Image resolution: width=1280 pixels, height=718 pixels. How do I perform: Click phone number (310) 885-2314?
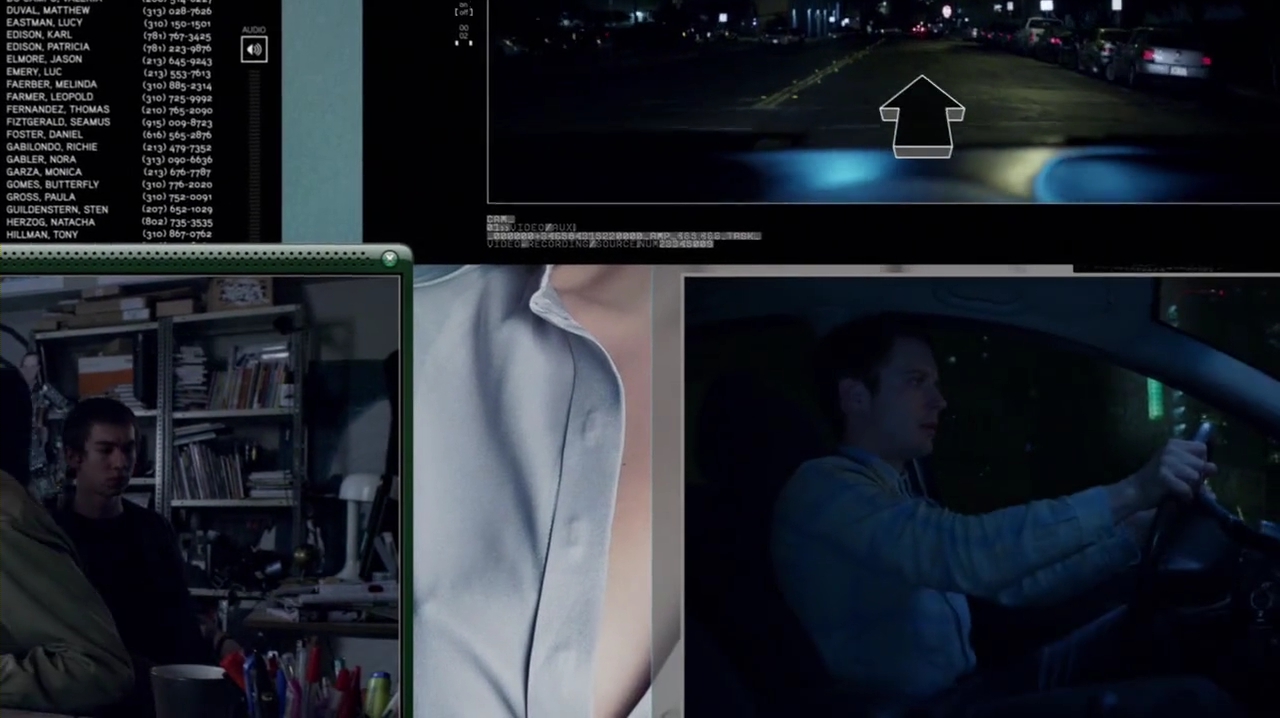(177, 85)
